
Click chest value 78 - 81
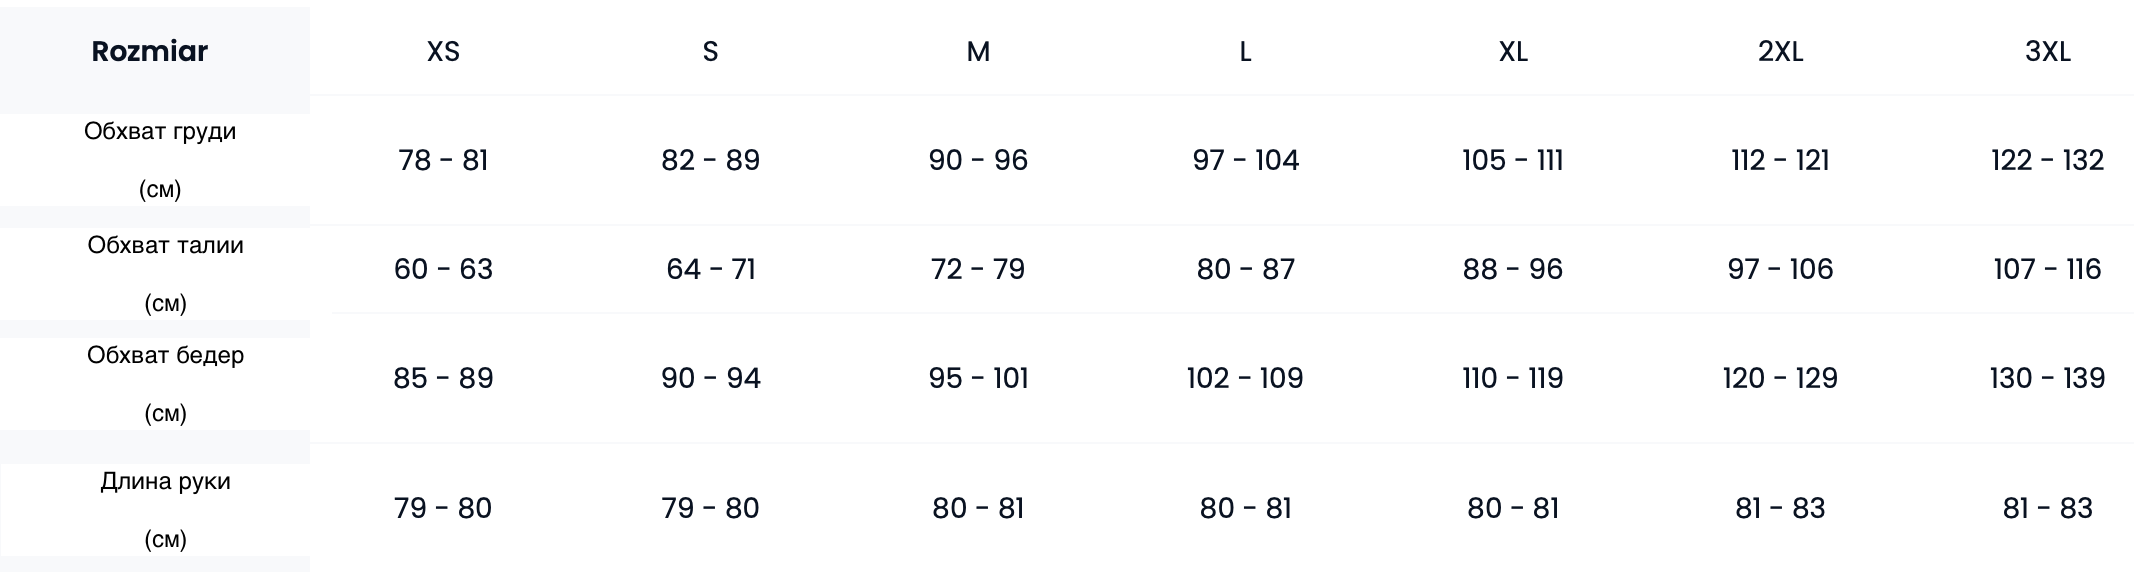pos(443,160)
